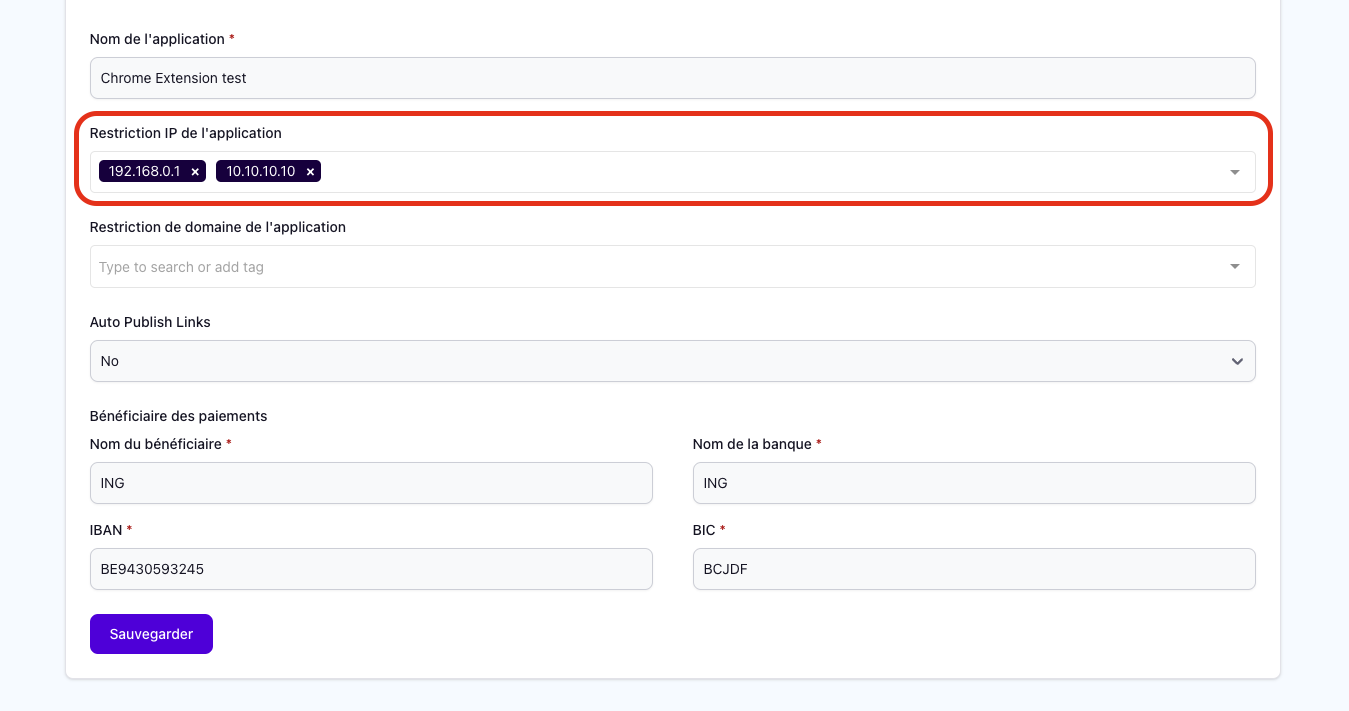
Task: Select the 10.10.10.10 tag text
Action: pyautogui.click(x=260, y=172)
